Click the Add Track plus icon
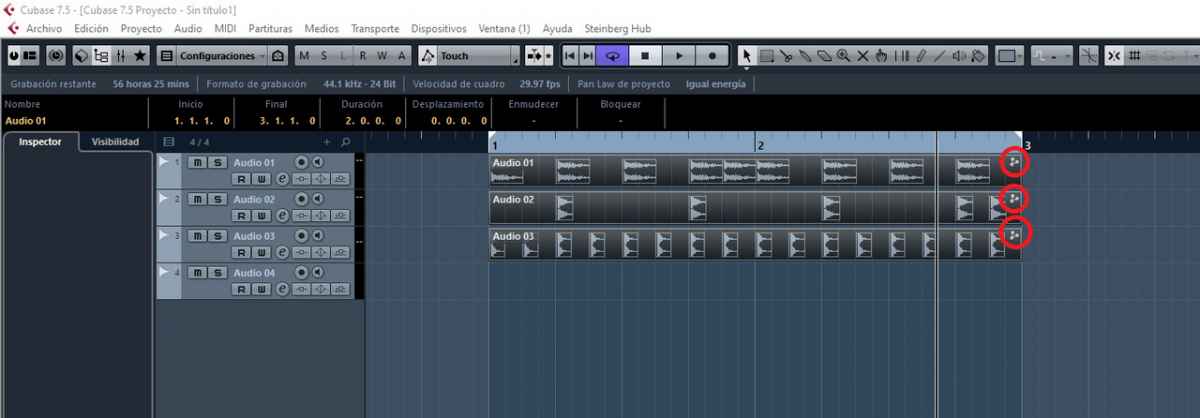 tap(326, 142)
